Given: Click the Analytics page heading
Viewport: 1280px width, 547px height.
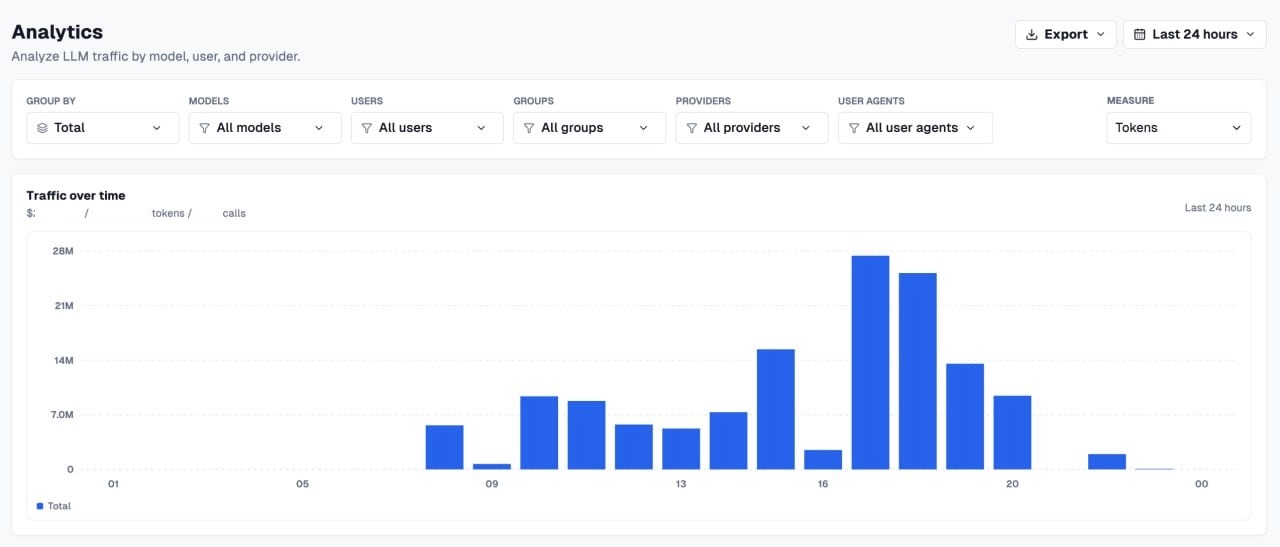Looking at the screenshot, I should coord(57,32).
